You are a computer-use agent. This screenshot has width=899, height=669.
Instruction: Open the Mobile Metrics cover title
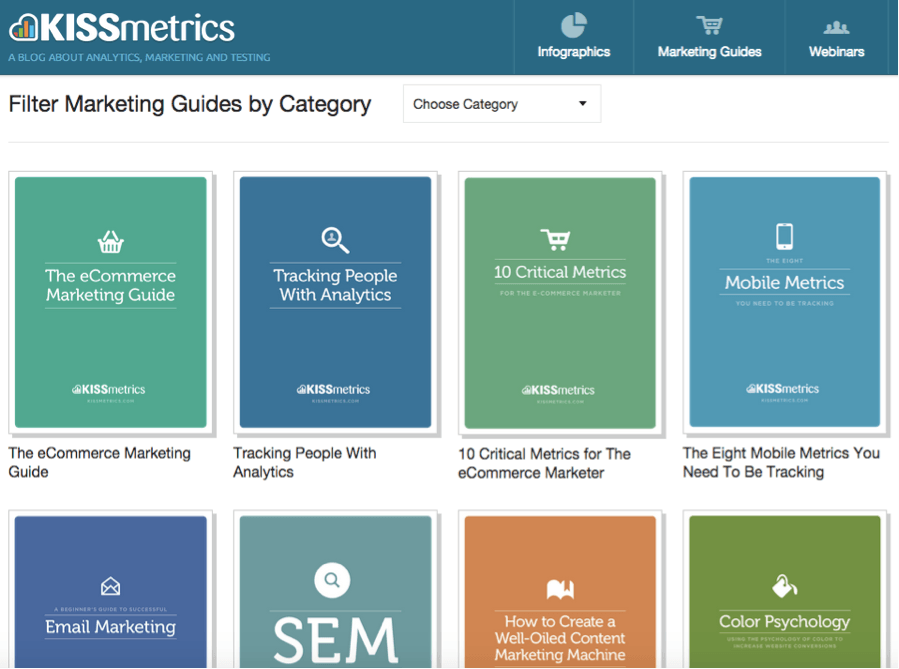(784, 282)
